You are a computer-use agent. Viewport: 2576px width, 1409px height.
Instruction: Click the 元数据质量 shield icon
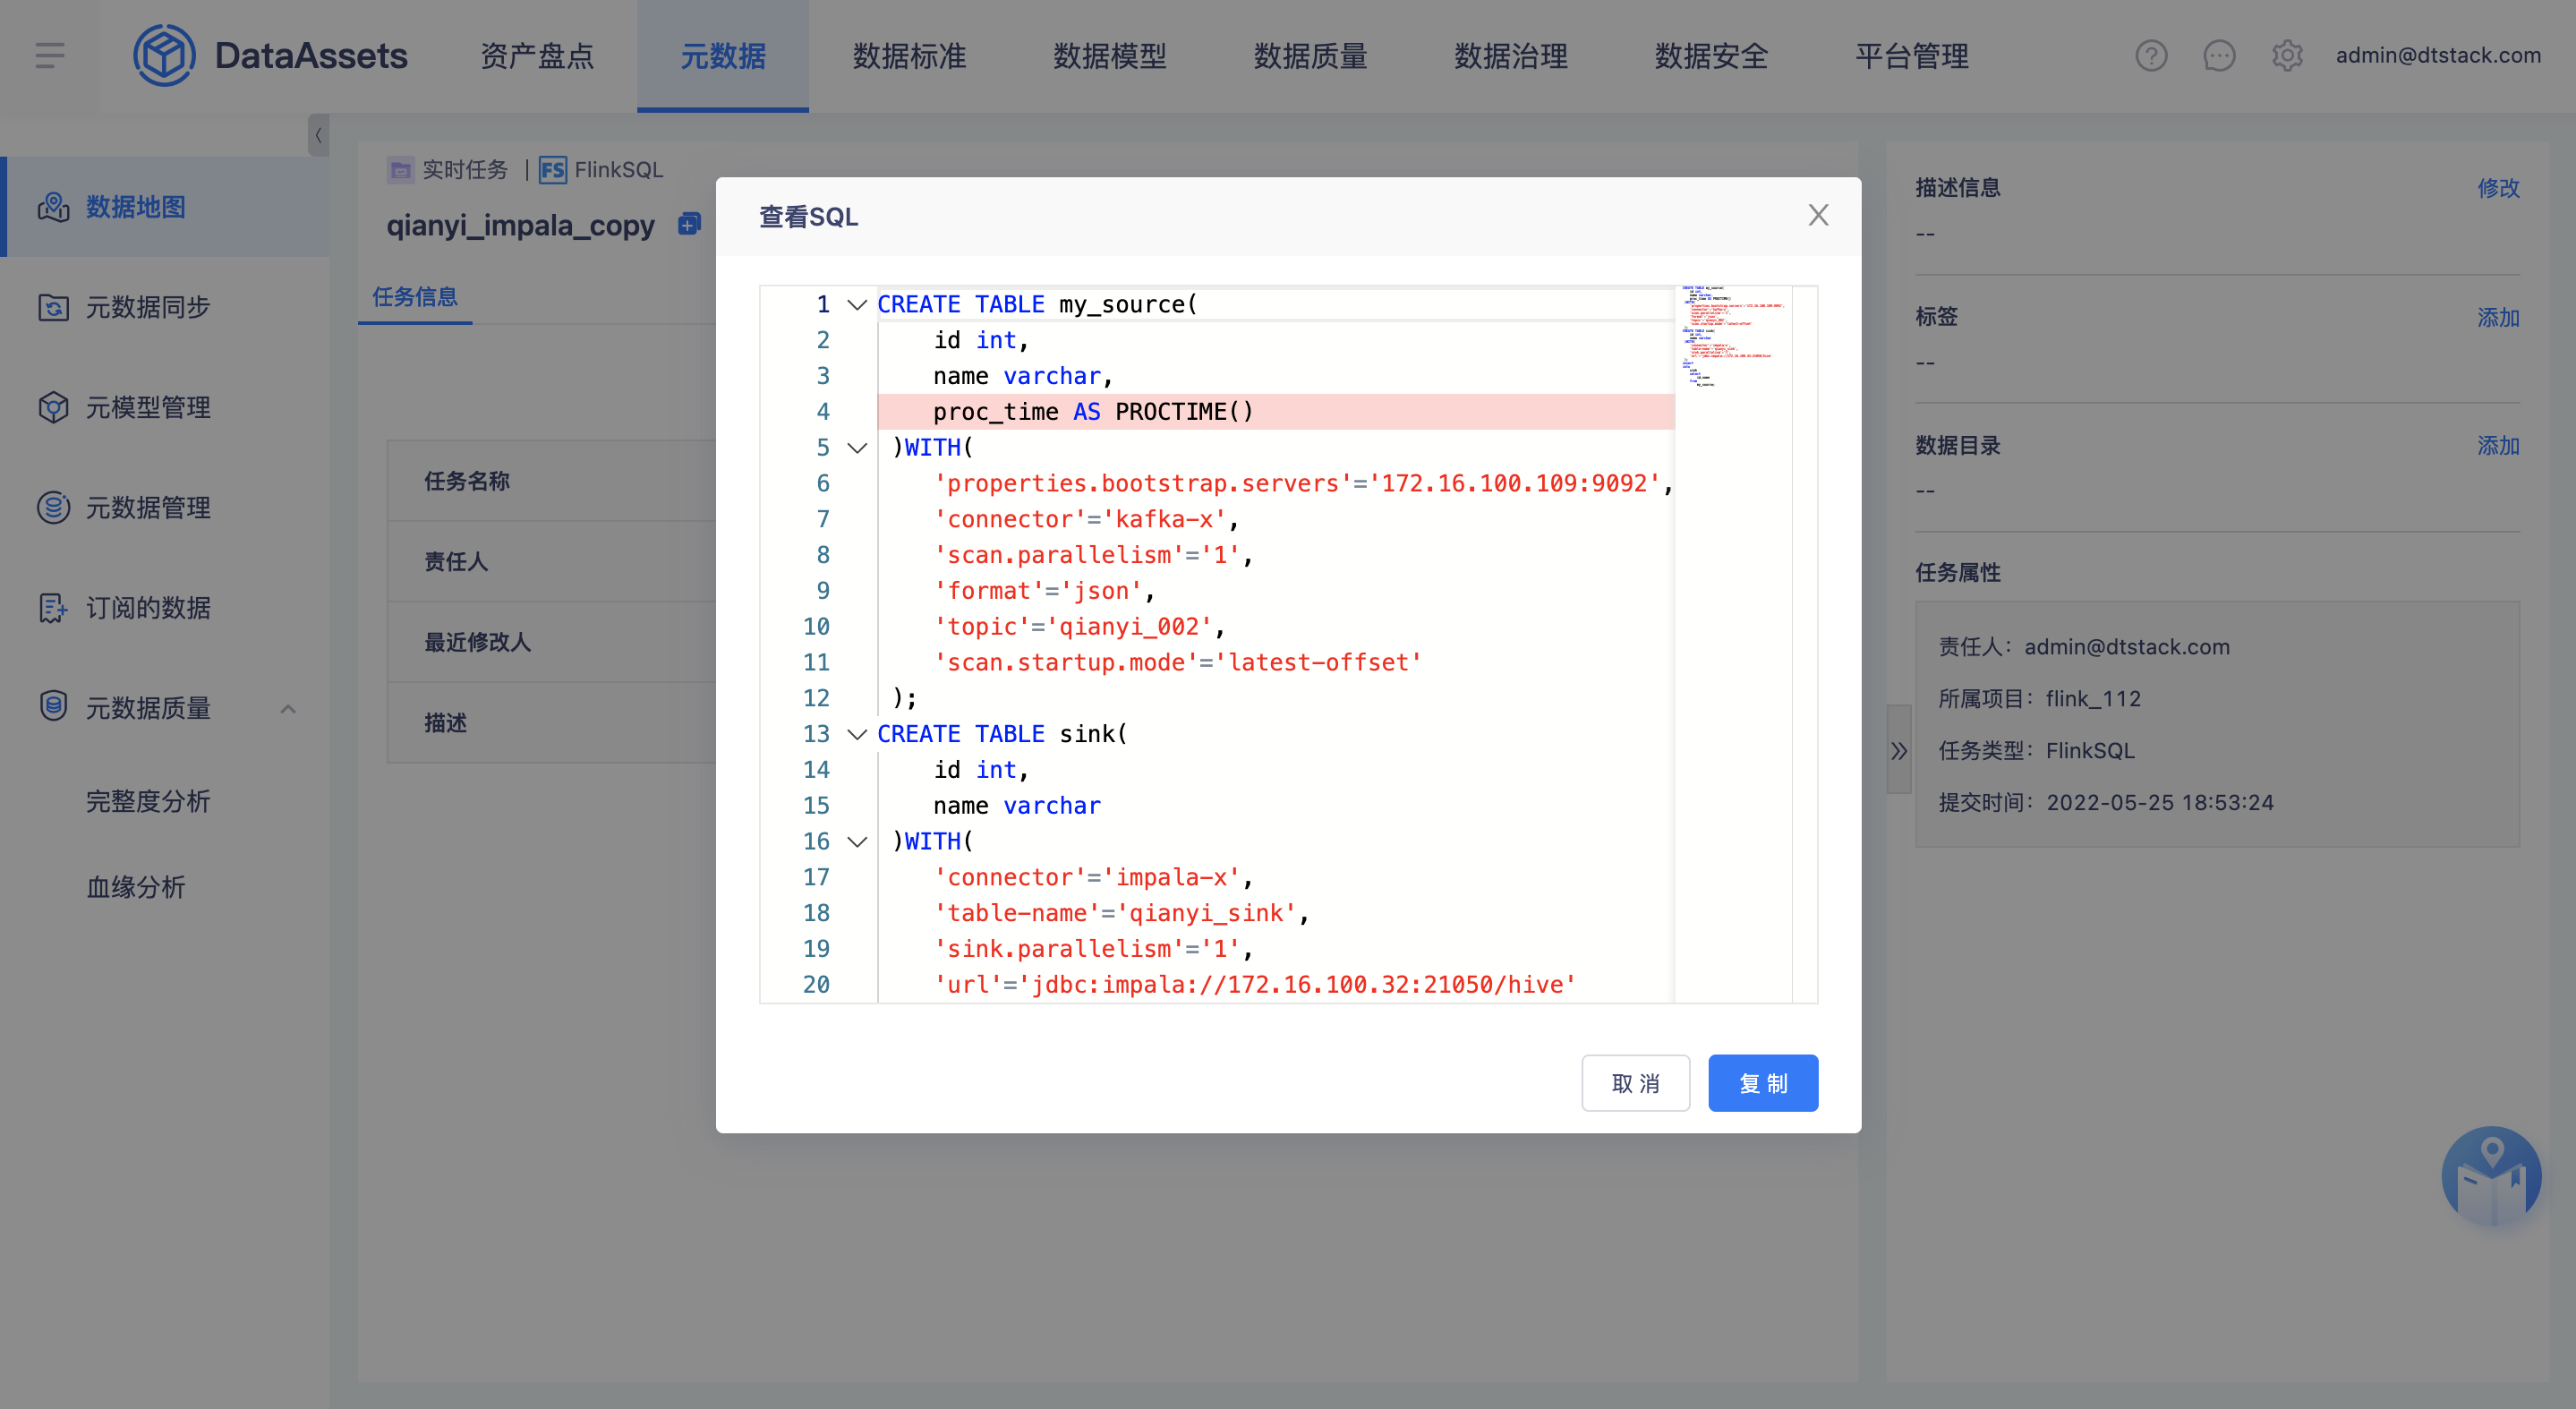point(53,707)
